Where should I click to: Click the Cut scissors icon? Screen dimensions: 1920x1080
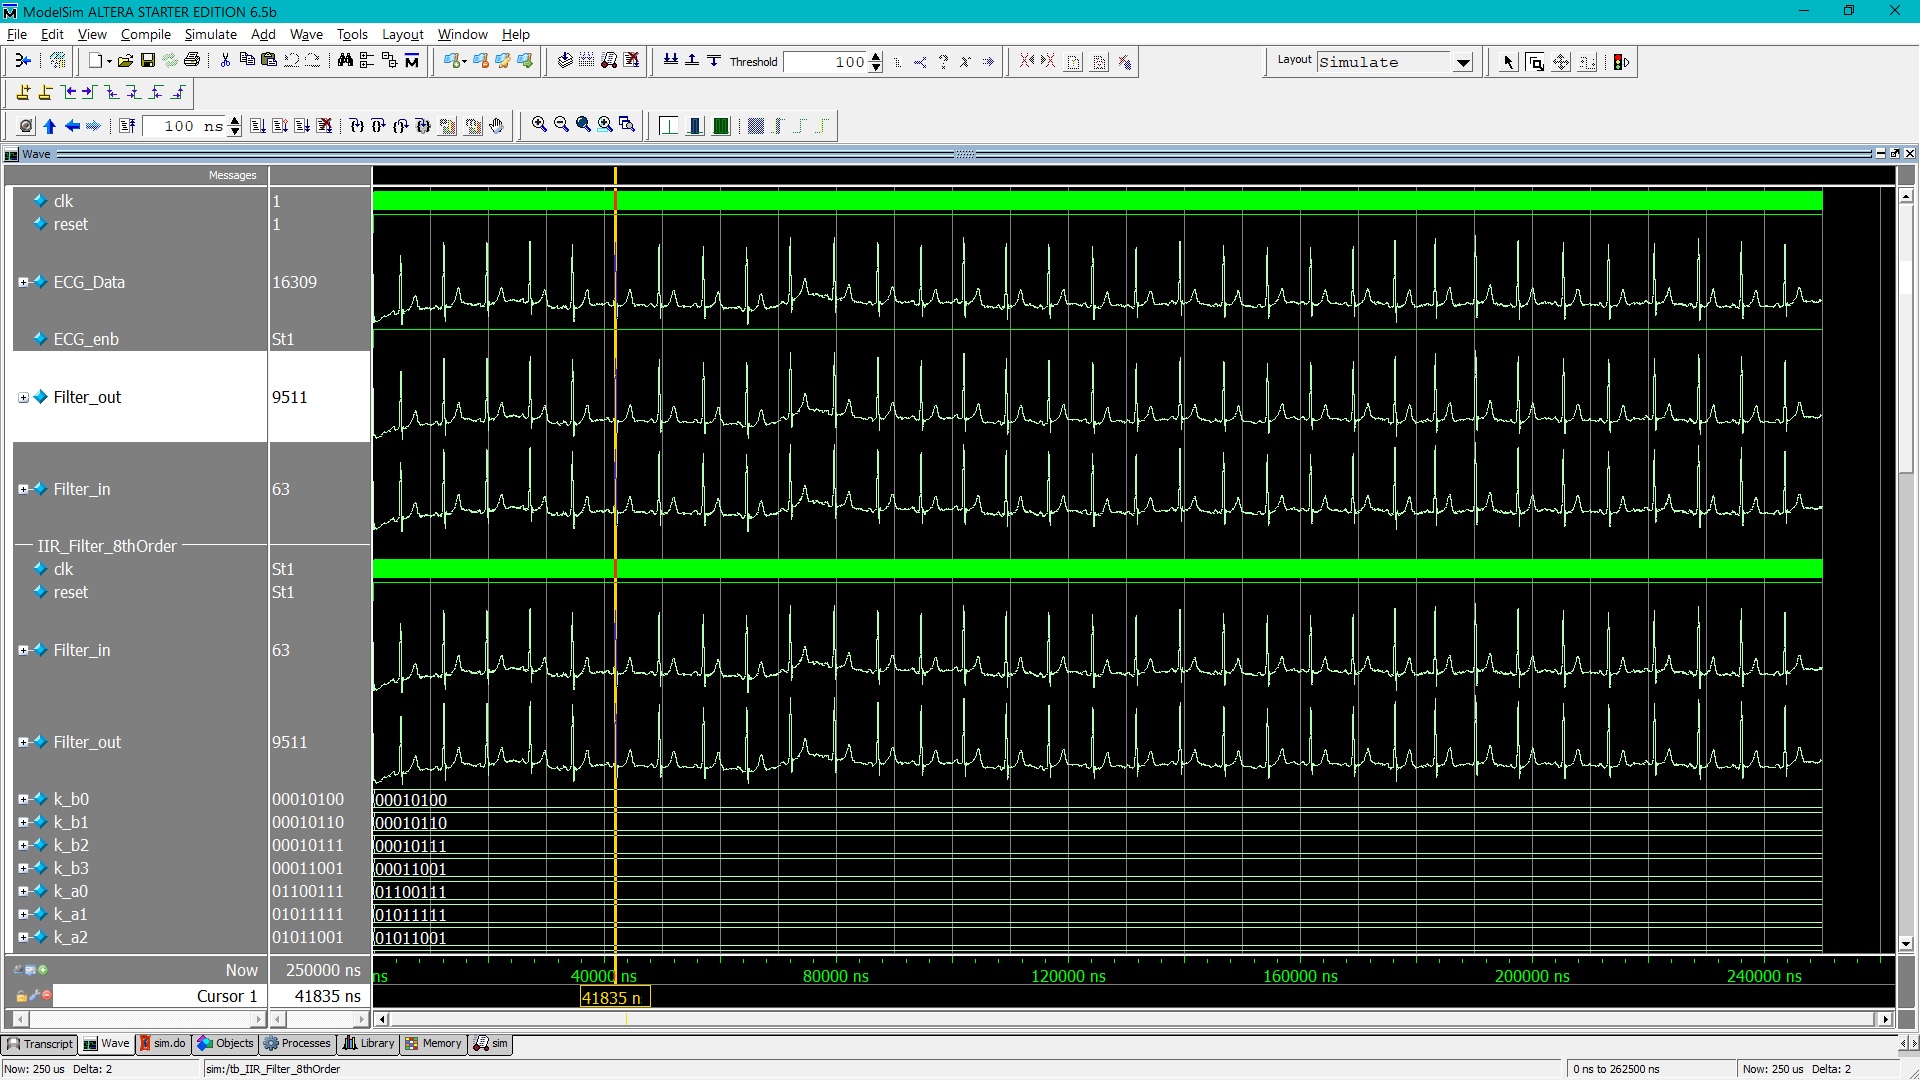[225, 61]
